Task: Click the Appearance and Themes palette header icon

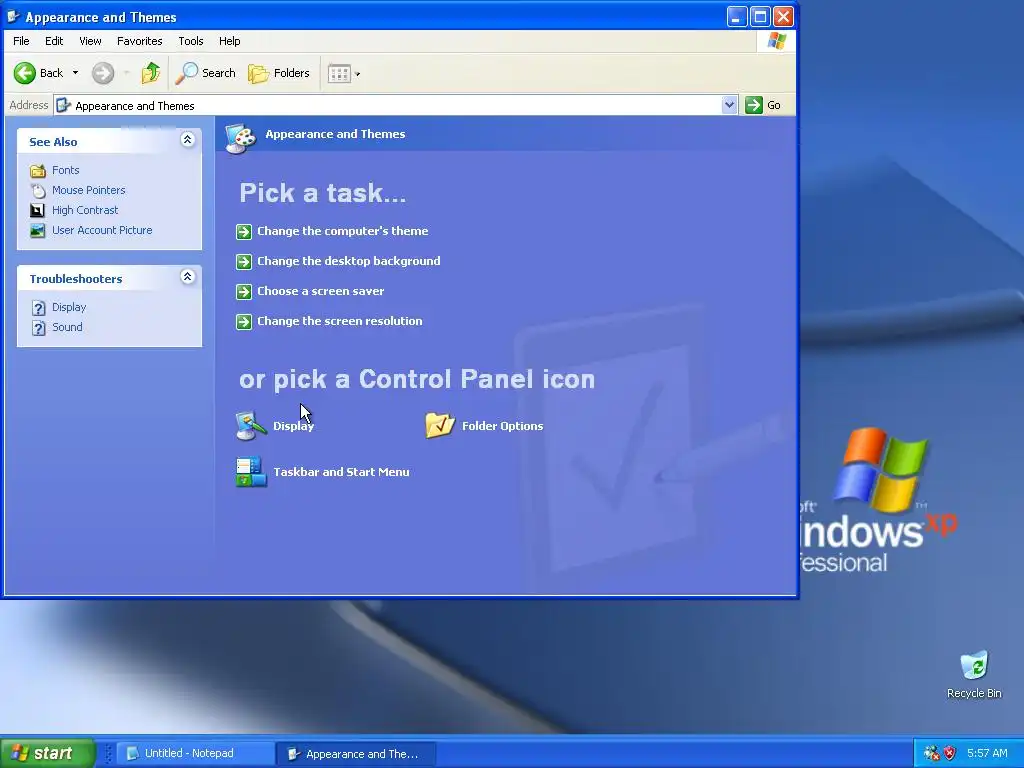Action: click(x=241, y=138)
